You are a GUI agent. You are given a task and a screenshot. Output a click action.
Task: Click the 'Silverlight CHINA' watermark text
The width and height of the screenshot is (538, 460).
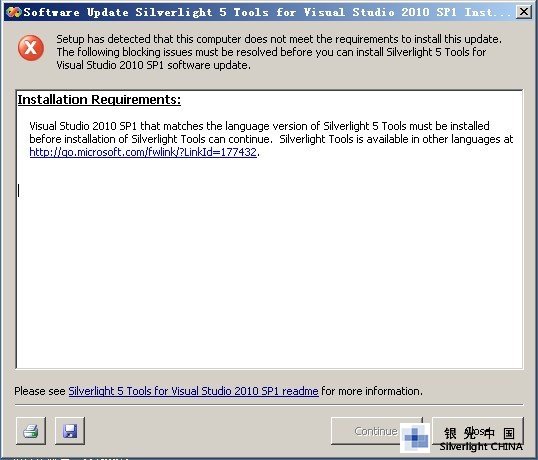[481, 447]
